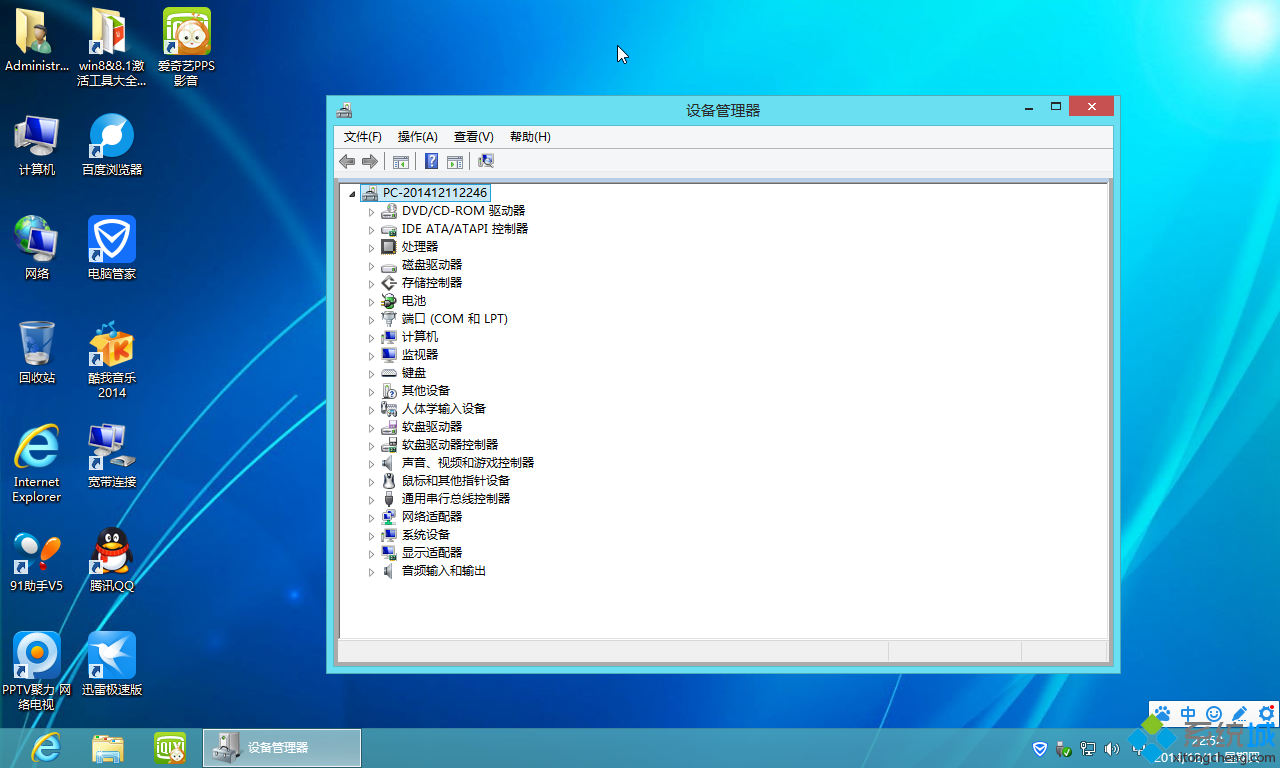Open the 帮助(H) menu
This screenshot has width=1280, height=768.
tap(530, 137)
